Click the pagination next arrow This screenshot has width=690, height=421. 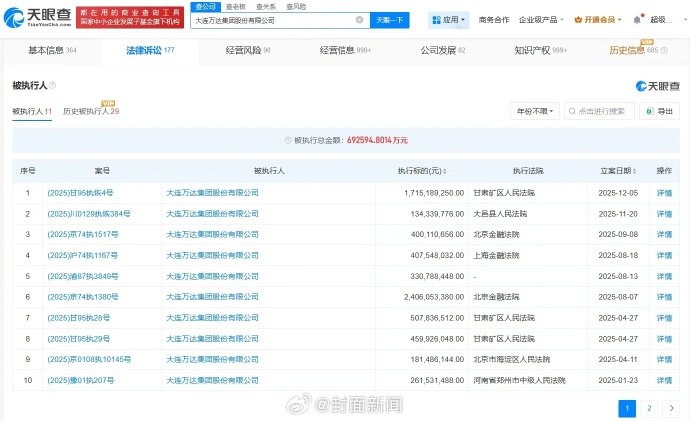pos(670,408)
